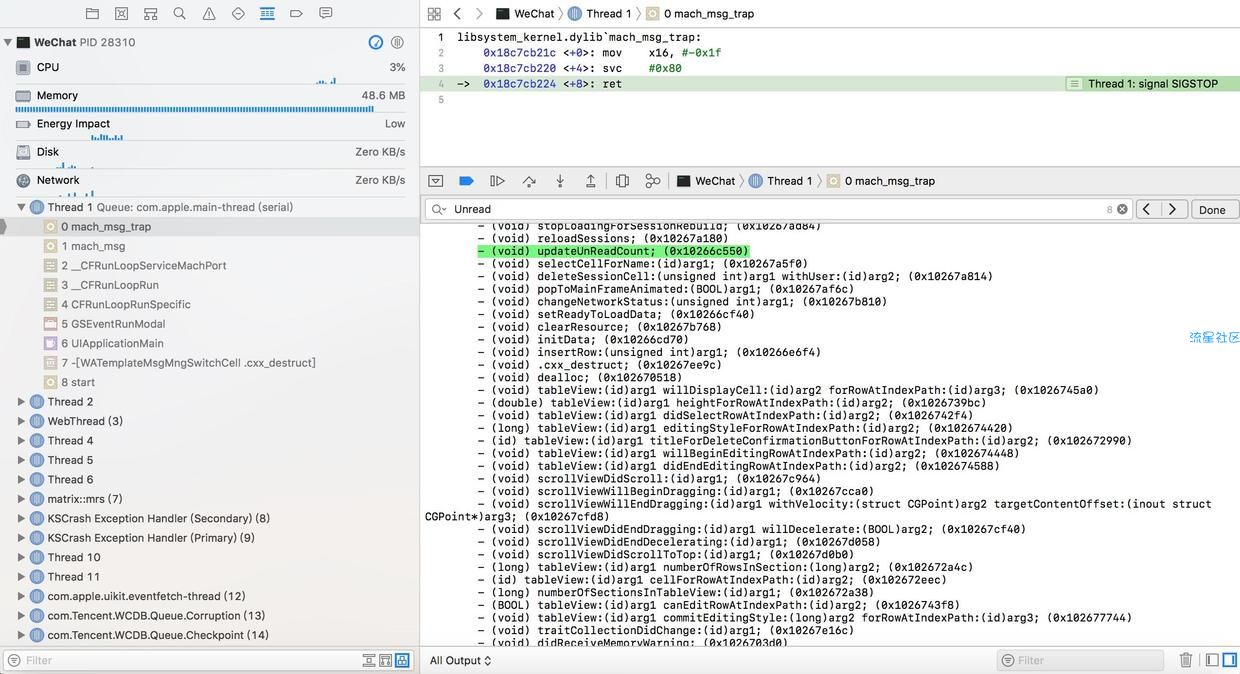
Task: Open the related items grid menu
Action: pos(434,14)
